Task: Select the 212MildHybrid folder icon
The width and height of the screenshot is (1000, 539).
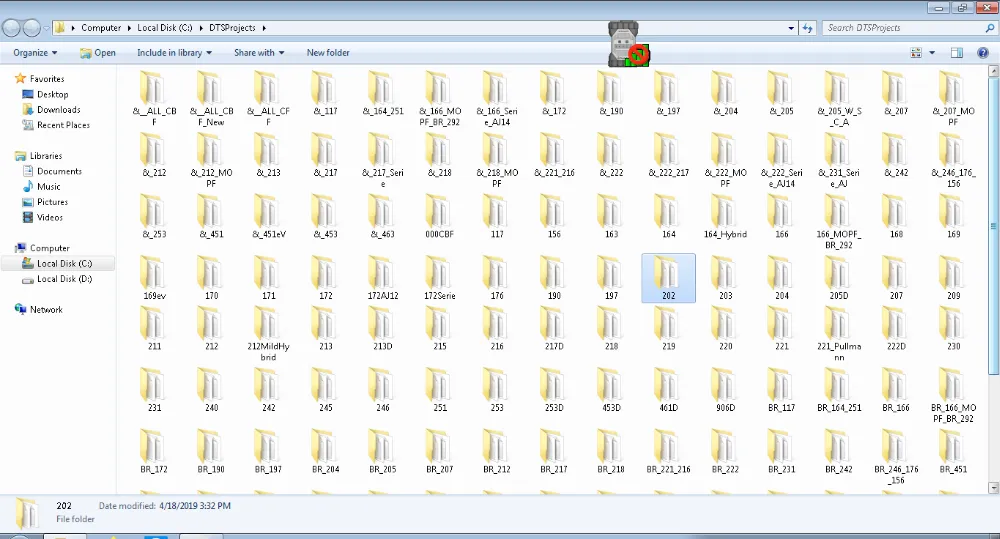Action: 268,324
